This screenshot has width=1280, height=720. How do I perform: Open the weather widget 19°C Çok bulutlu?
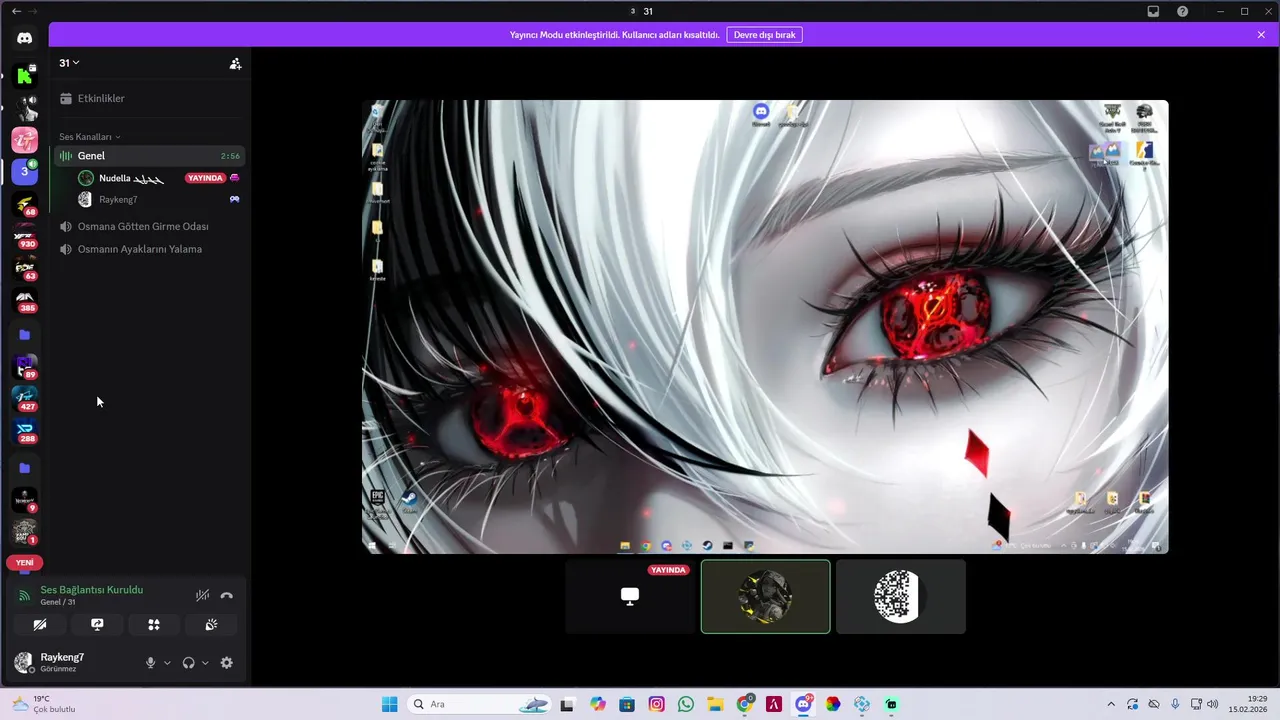coord(43,704)
